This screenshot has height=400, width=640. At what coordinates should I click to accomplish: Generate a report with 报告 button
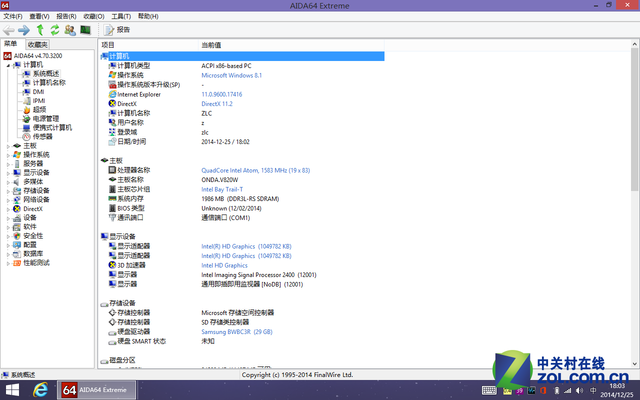117,30
